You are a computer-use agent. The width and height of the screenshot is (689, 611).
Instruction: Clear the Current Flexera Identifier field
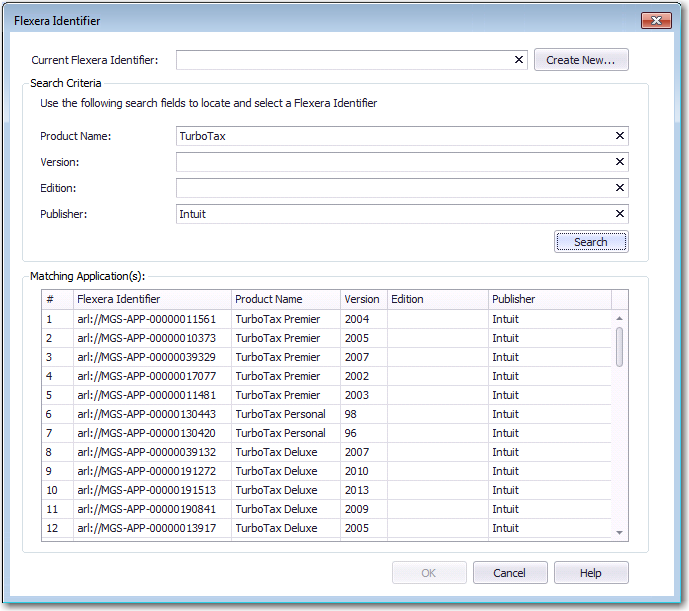(x=519, y=60)
